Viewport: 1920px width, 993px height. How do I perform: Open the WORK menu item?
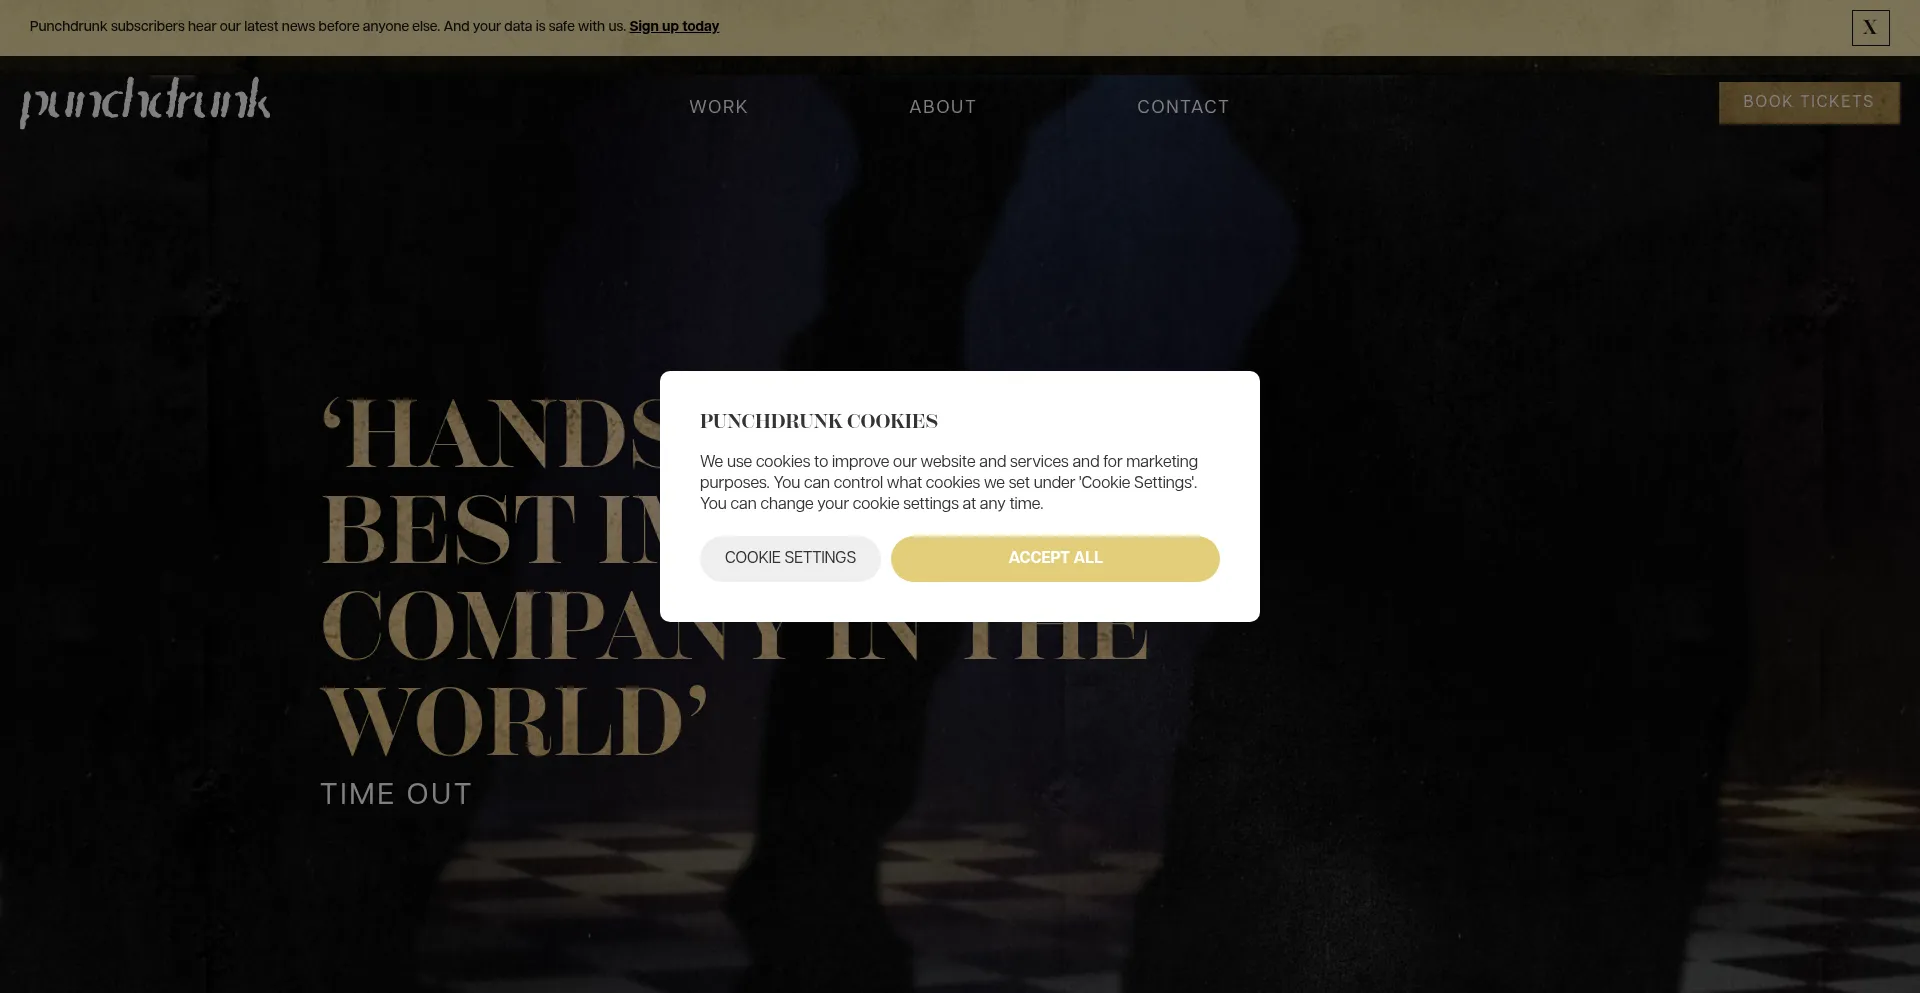718,107
